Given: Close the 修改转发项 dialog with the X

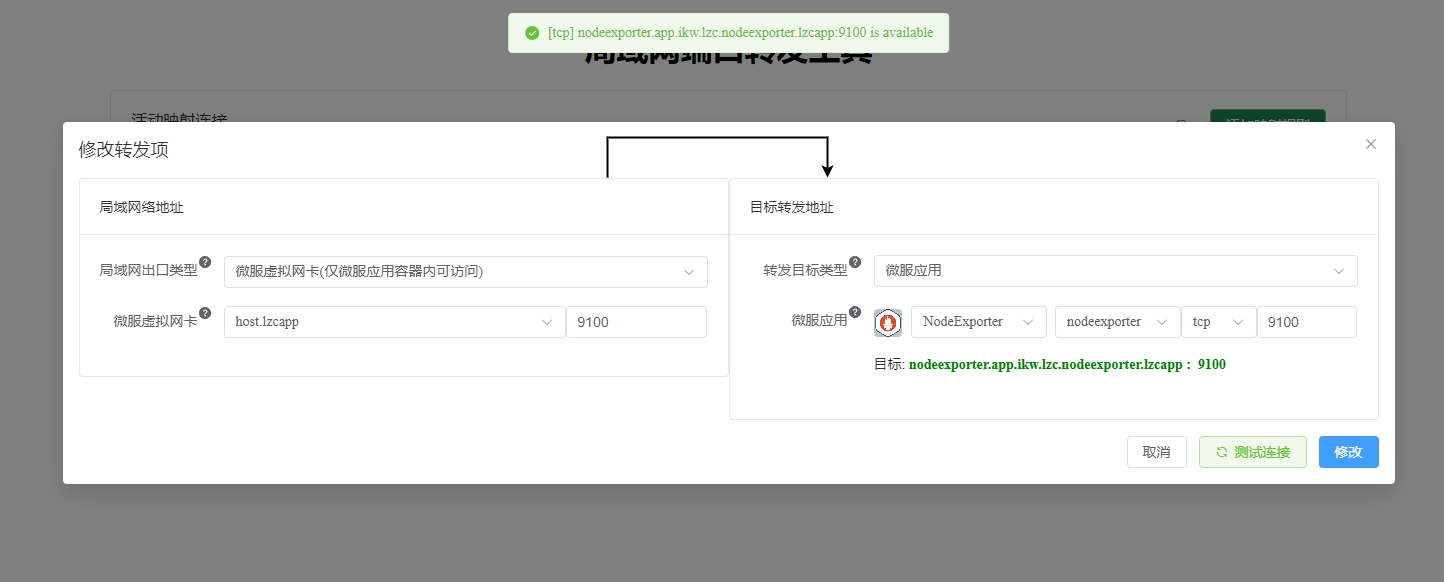Looking at the screenshot, I should [1371, 144].
